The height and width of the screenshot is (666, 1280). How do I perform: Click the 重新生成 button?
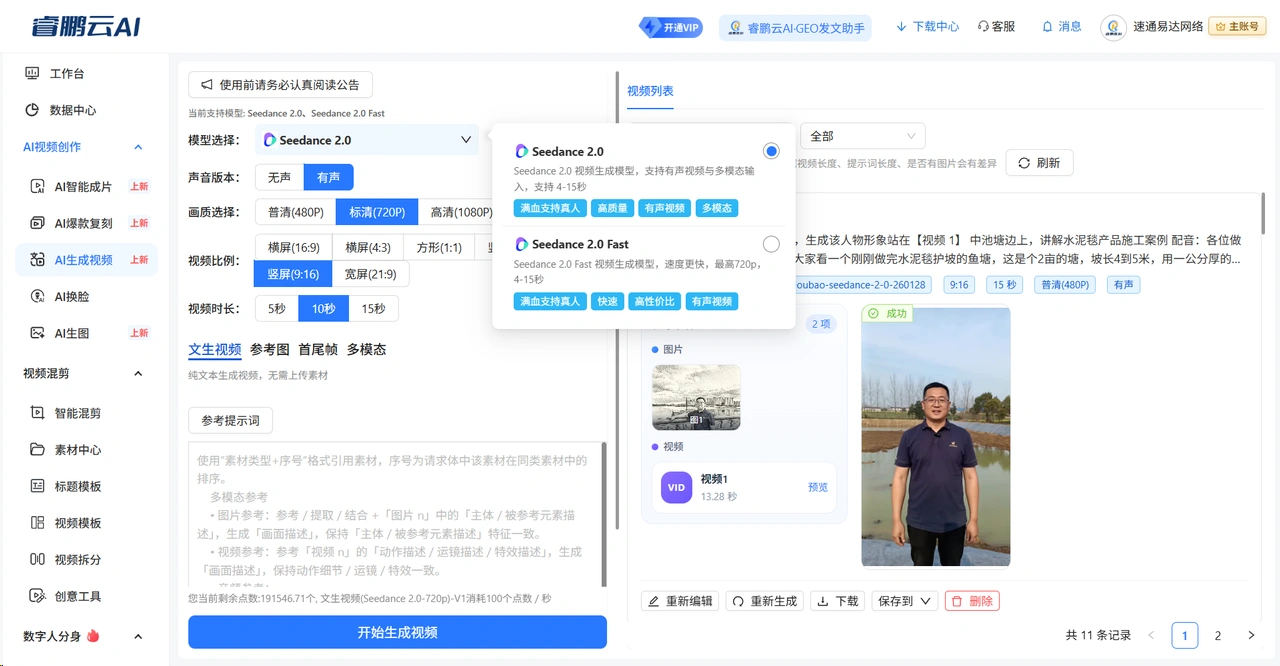764,601
